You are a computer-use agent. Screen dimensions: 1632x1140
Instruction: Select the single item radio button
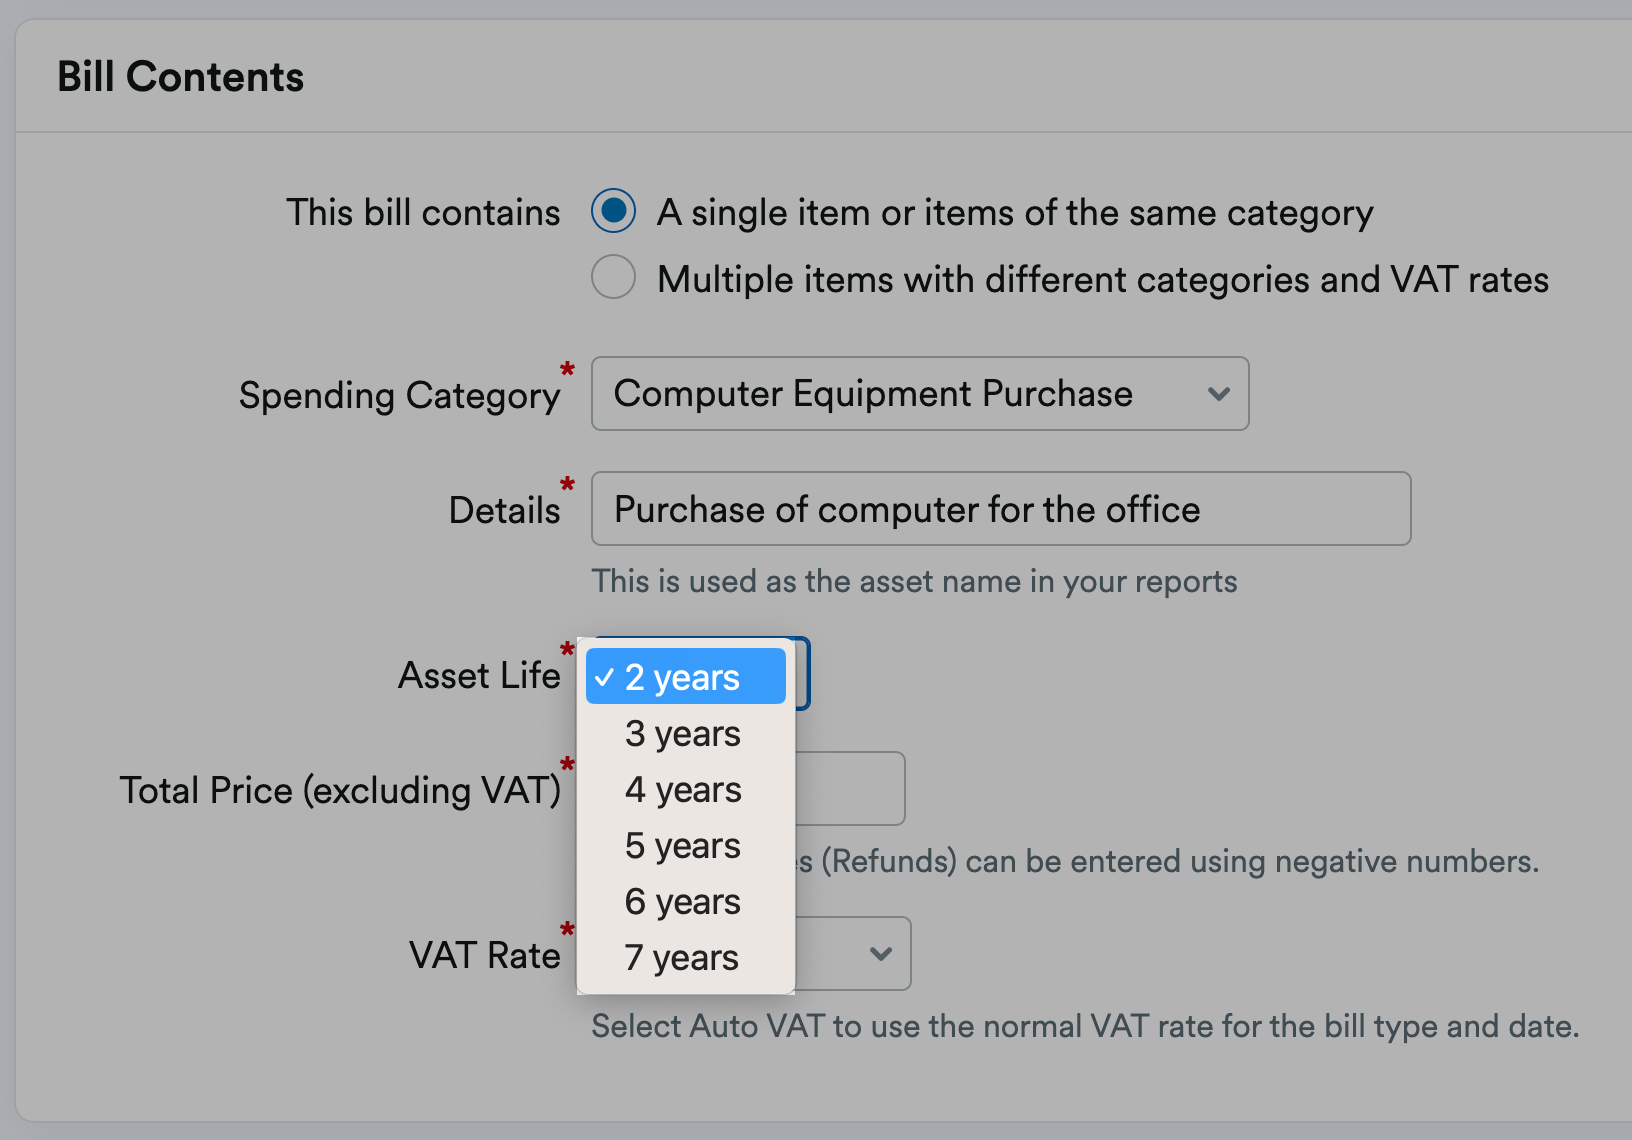tap(613, 211)
